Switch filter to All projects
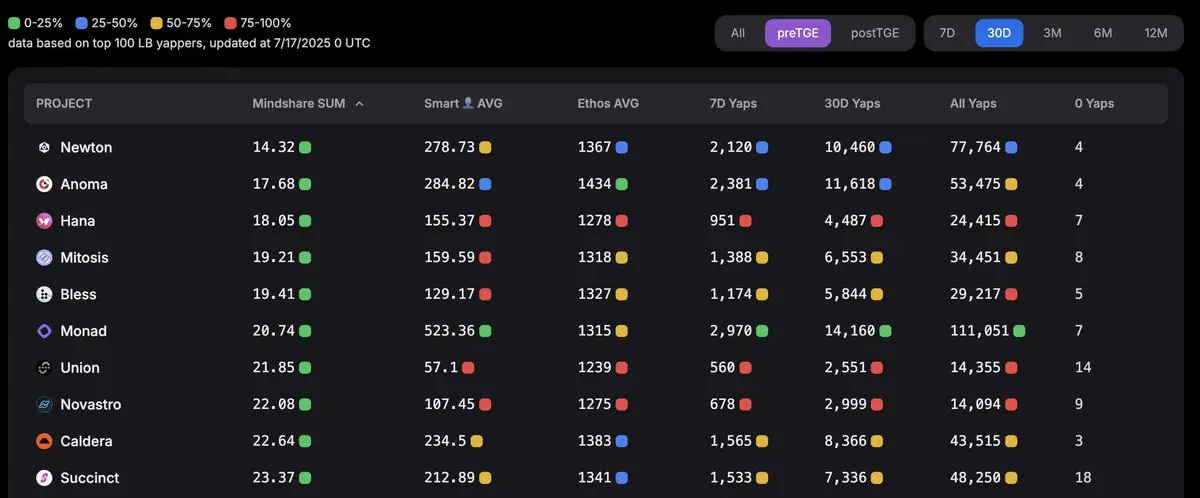This screenshot has width=1200, height=498. (x=738, y=33)
